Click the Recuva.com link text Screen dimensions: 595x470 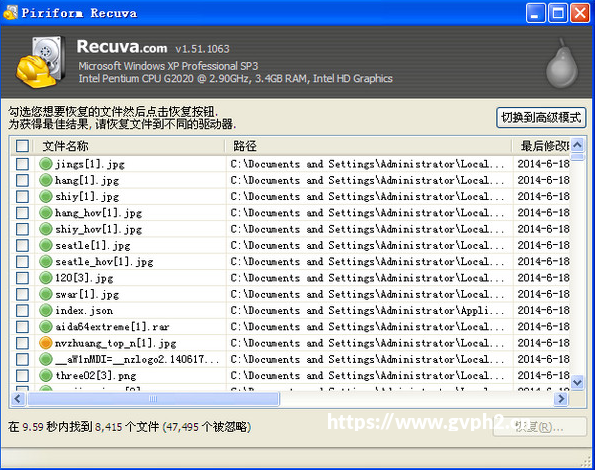[x=122, y=47]
